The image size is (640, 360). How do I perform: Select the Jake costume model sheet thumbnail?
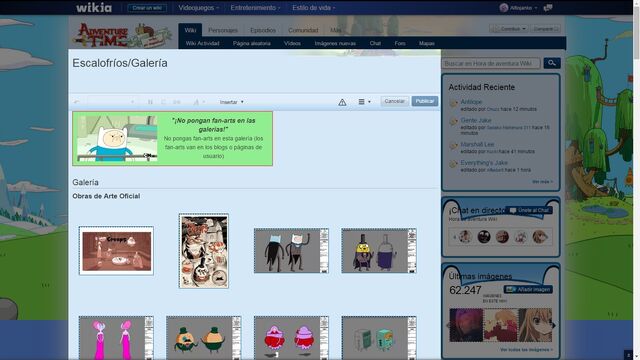pos(379,251)
